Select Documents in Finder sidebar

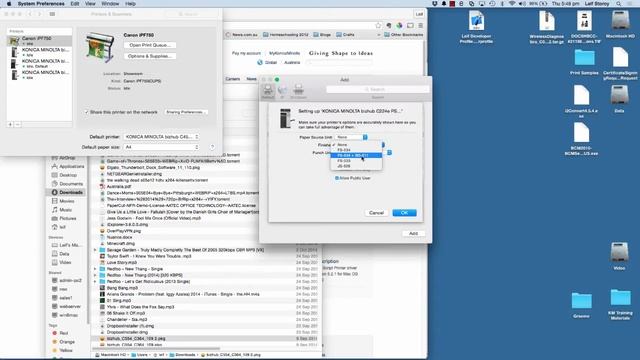coord(67,184)
